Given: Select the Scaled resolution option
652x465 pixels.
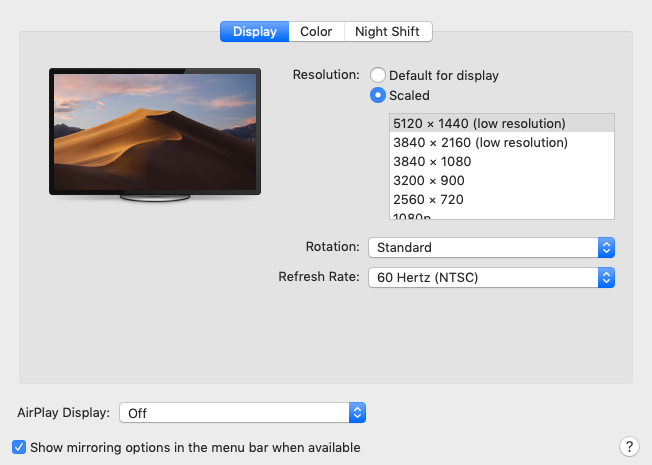Looking at the screenshot, I should point(378,95).
